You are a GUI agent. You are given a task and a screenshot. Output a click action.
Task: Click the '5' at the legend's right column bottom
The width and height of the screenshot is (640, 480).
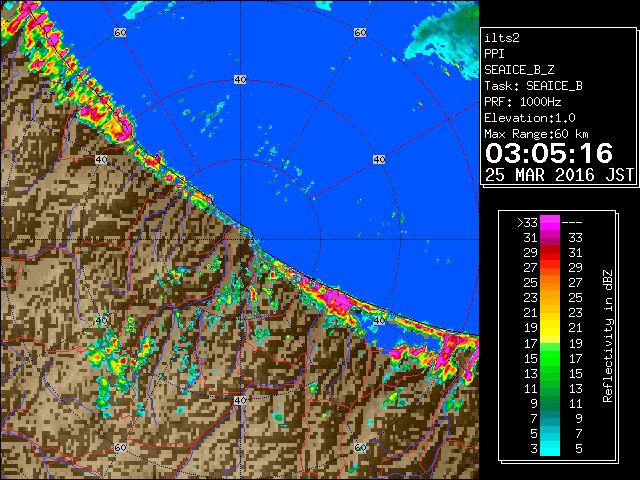click(578, 449)
